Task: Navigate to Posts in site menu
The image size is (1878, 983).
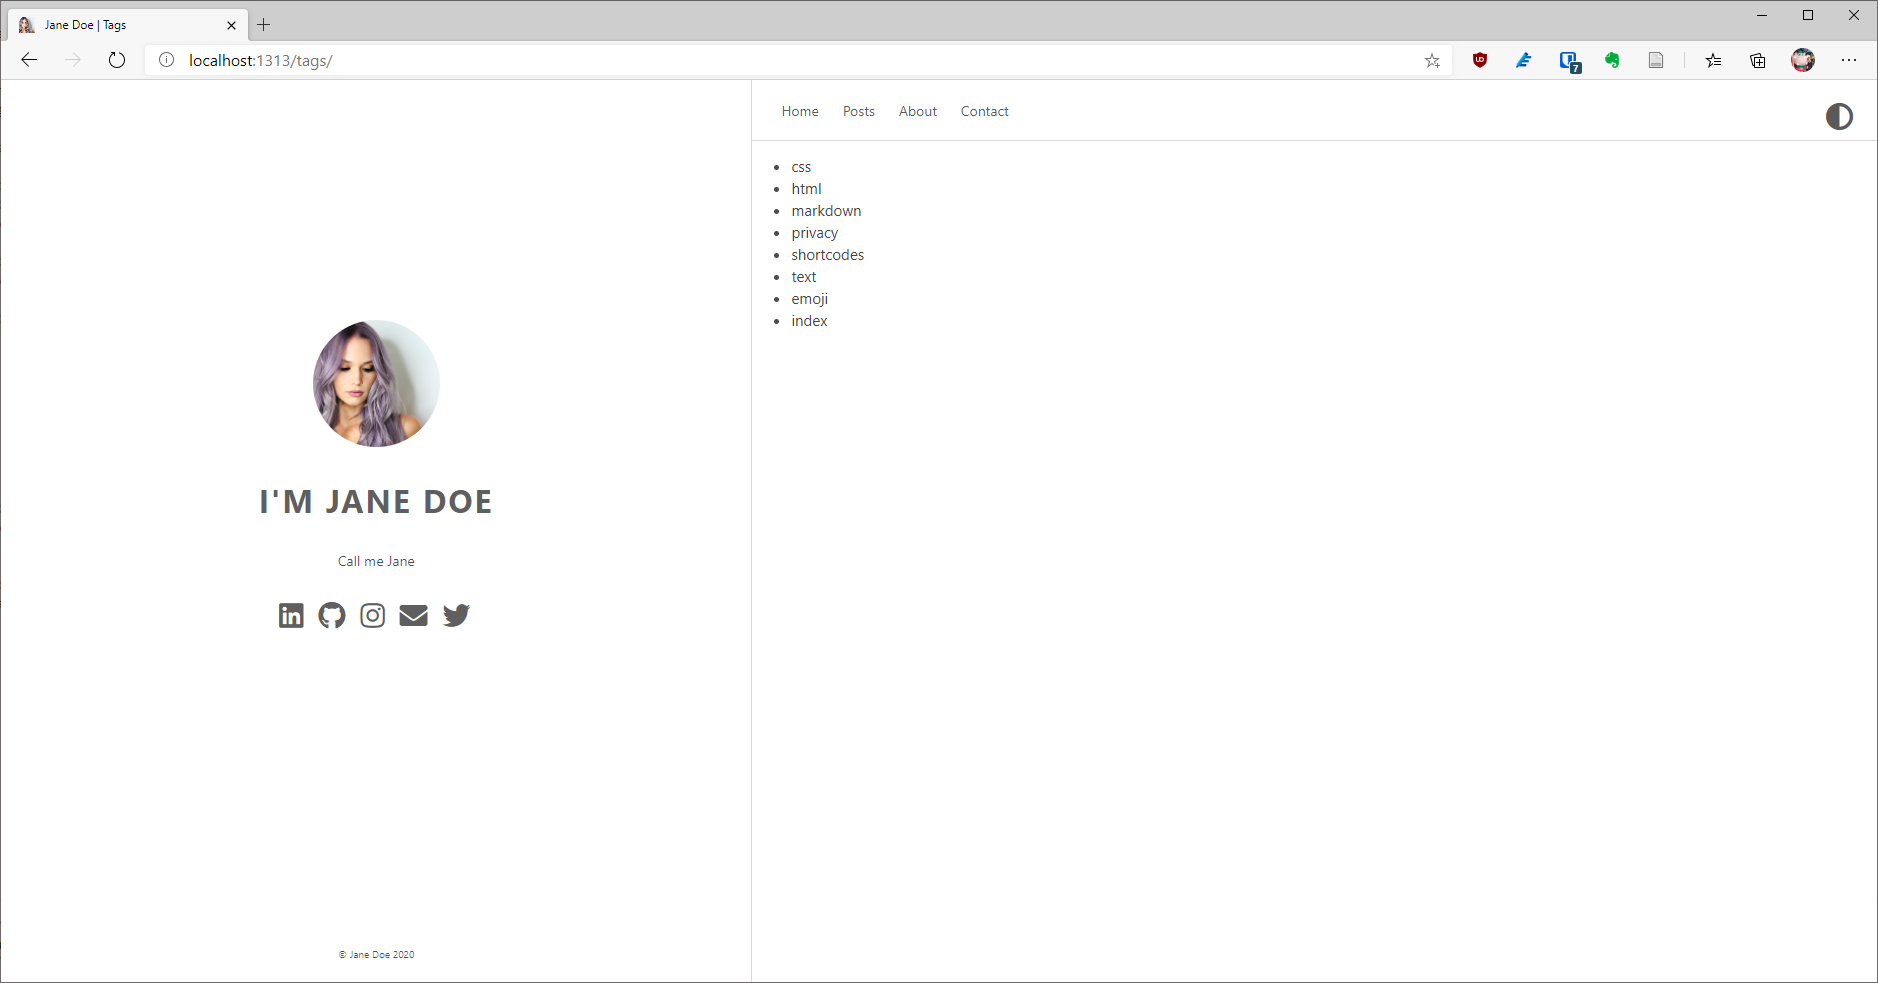Action: click(x=859, y=111)
